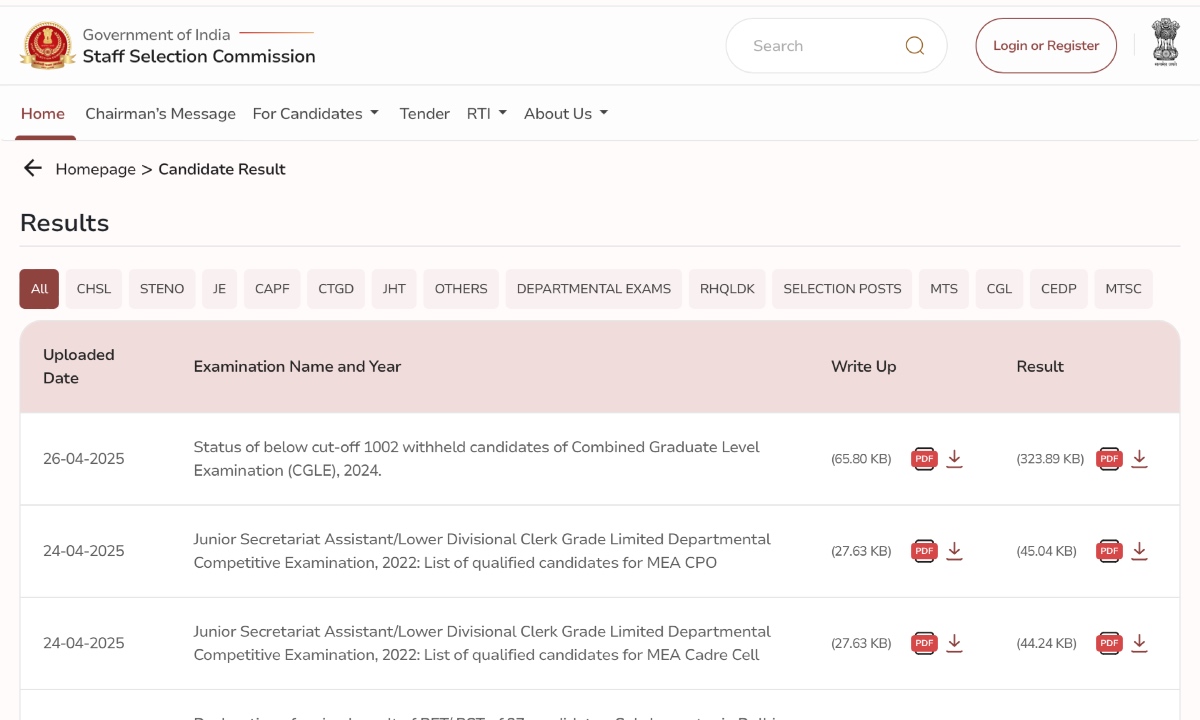Screen dimensions: 1200x720
Task: Filter results by CEDP
Action: 1058,288
